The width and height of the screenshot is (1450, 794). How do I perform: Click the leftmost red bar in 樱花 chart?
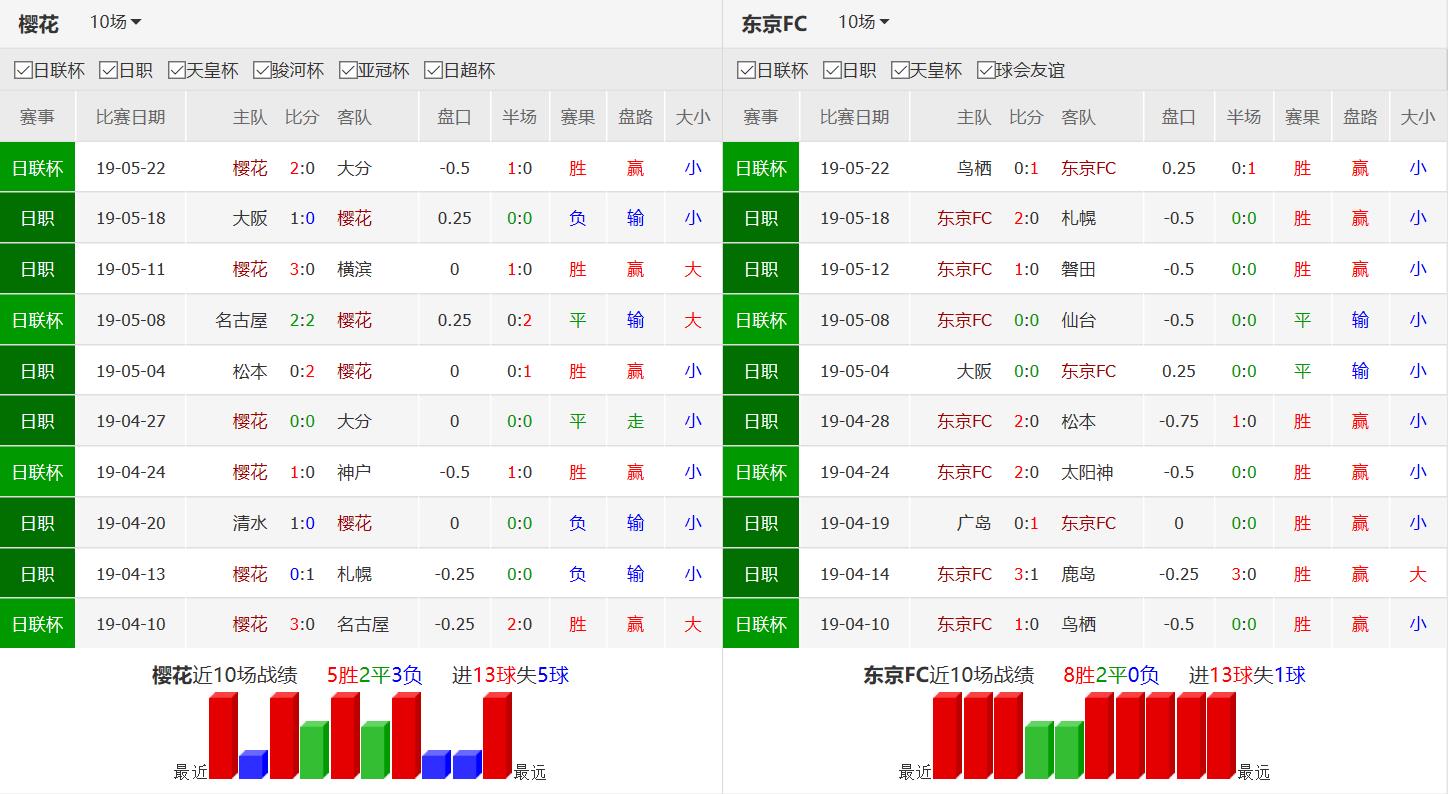point(222,737)
